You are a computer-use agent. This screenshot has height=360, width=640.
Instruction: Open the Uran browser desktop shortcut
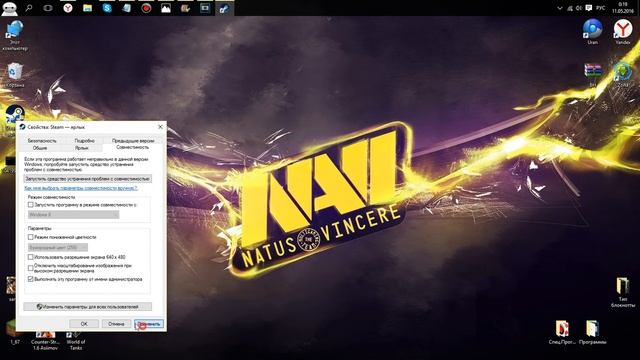(x=592, y=31)
